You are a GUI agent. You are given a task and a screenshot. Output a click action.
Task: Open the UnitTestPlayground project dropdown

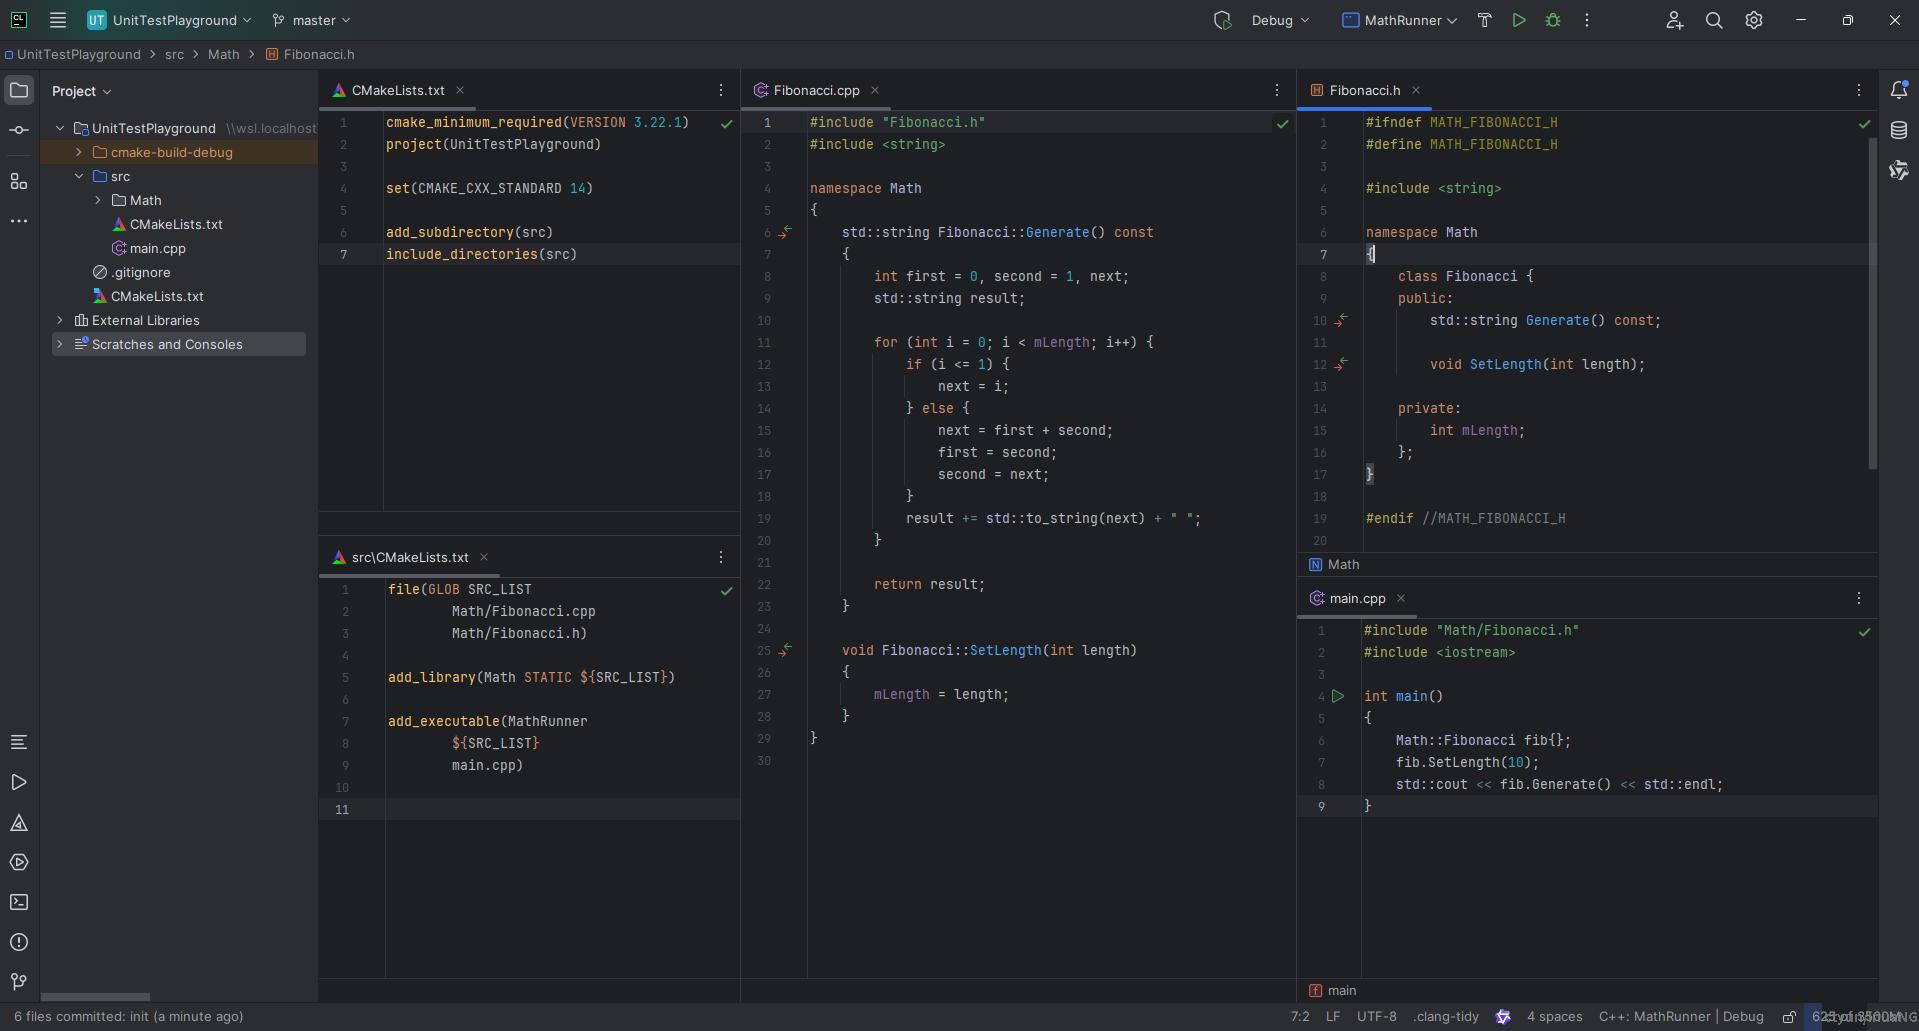[x=169, y=20]
